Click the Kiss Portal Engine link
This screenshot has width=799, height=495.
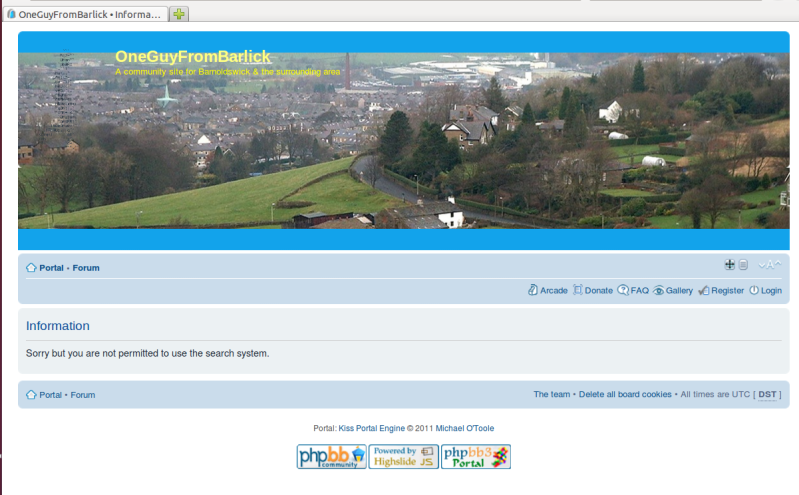(x=371, y=428)
